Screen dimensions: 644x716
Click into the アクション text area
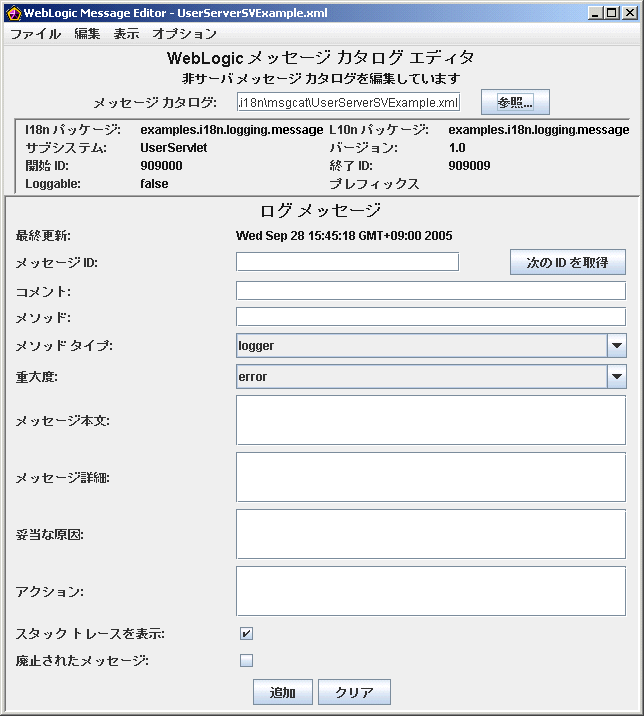431,591
